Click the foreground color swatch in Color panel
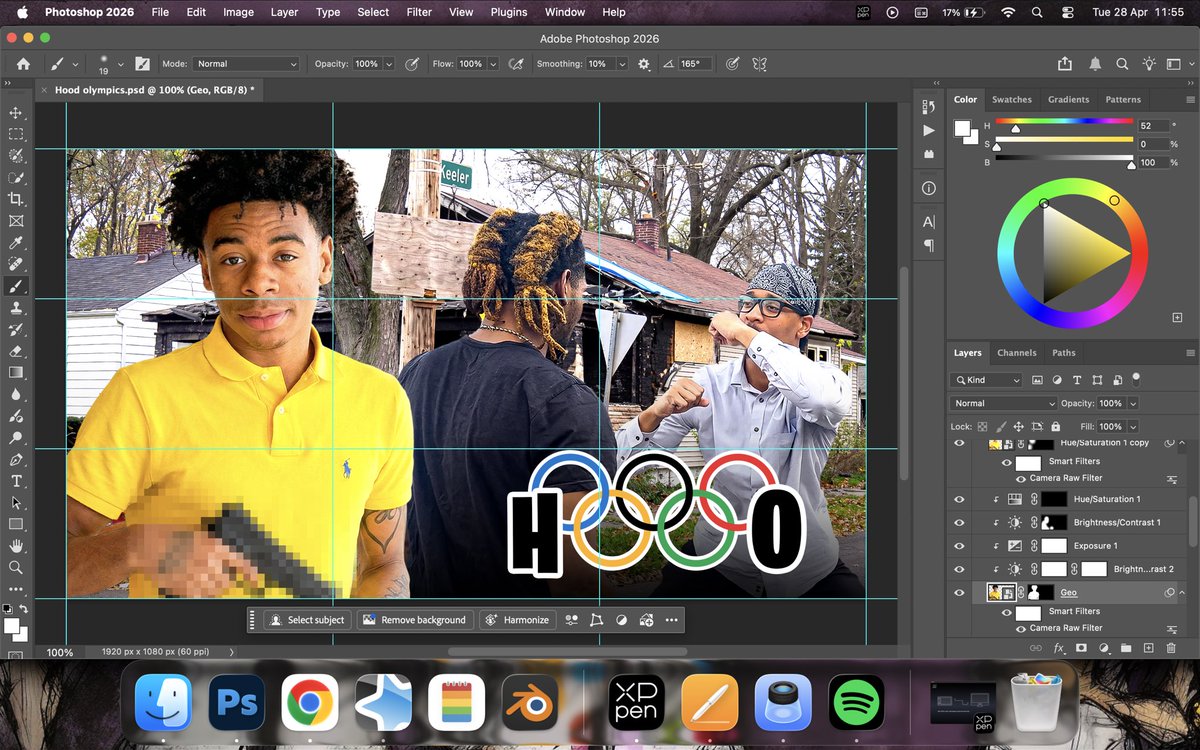 tap(962, 128)
